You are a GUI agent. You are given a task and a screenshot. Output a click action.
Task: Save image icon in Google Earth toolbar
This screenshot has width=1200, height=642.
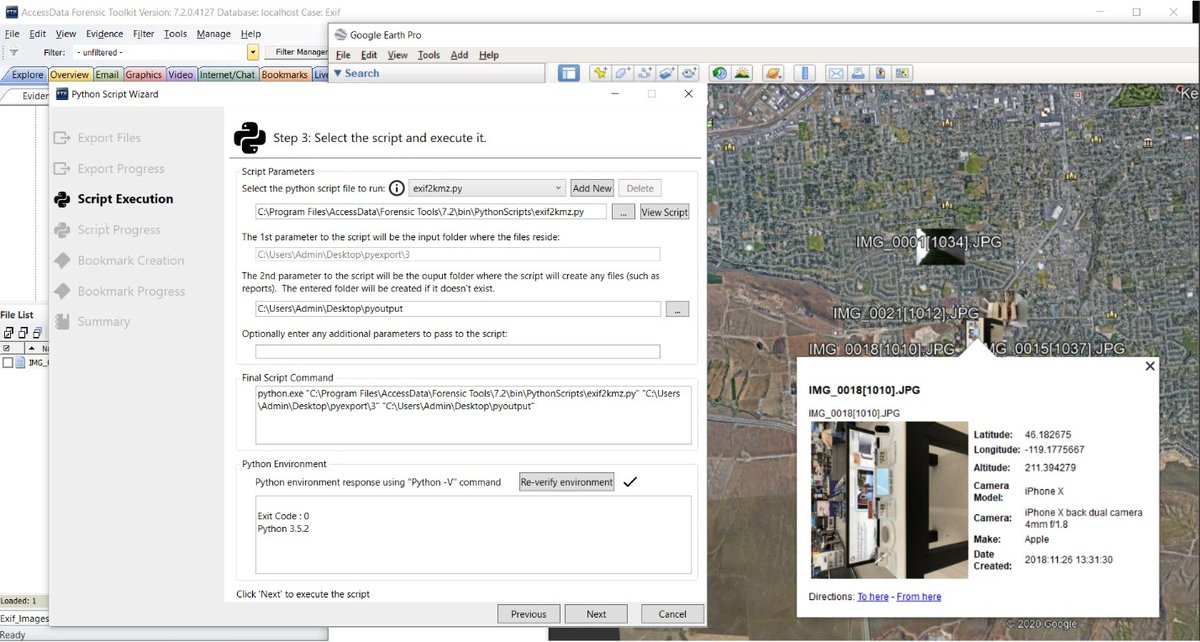[880, 73]
